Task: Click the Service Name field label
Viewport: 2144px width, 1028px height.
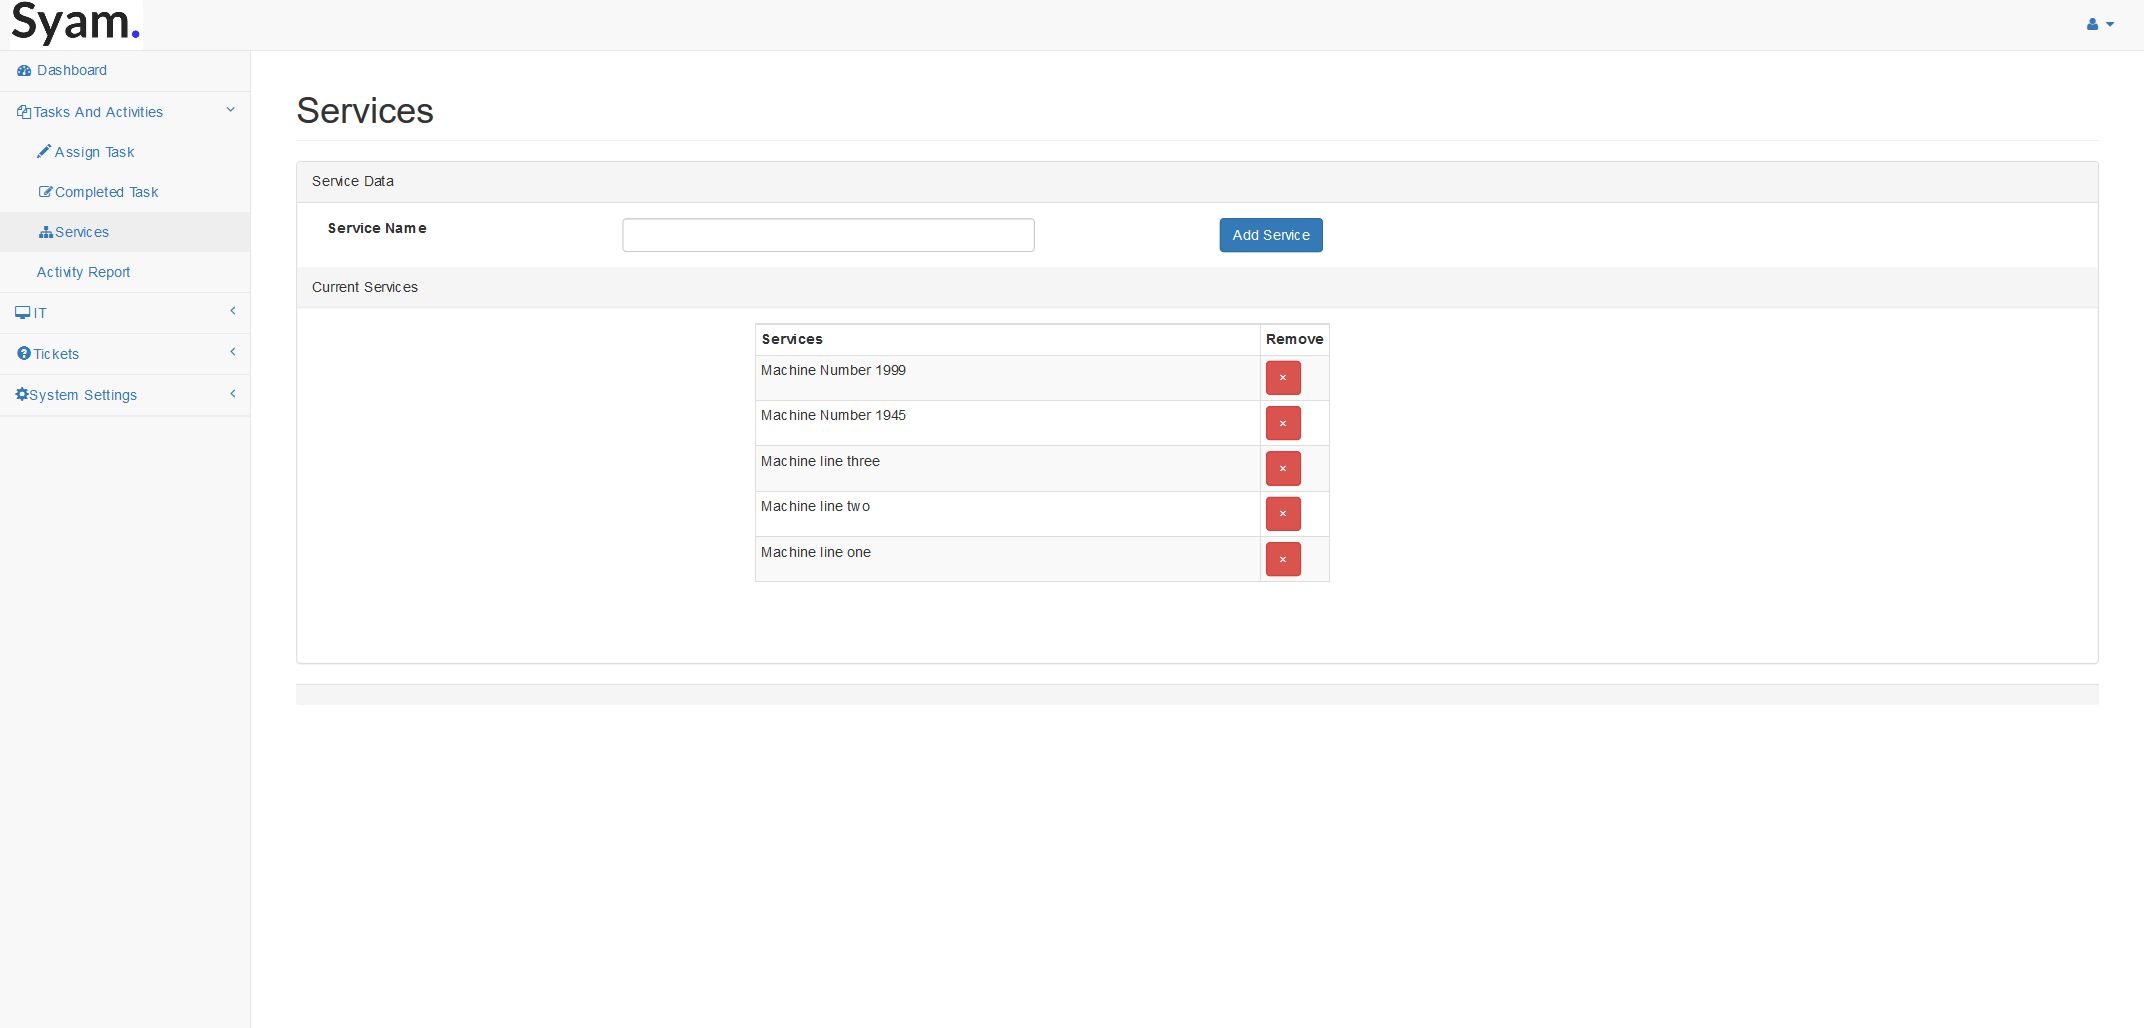Action: [x=377, y=228]
